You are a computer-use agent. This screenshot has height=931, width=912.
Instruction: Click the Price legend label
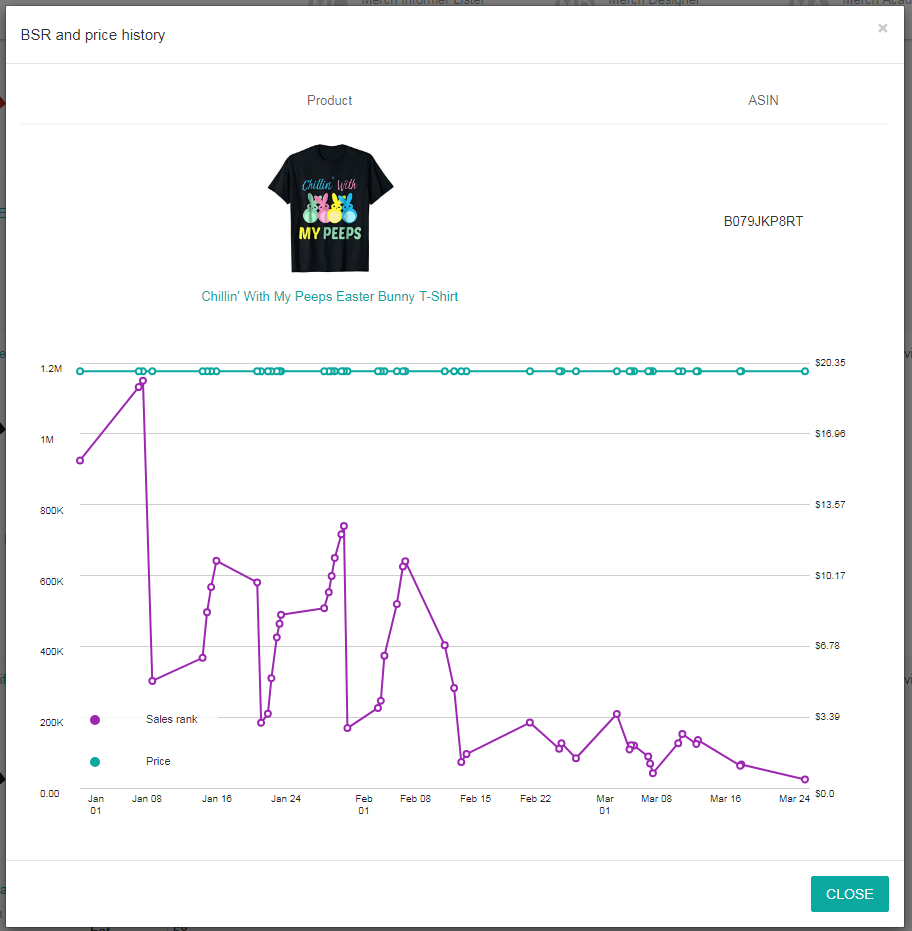158,761
